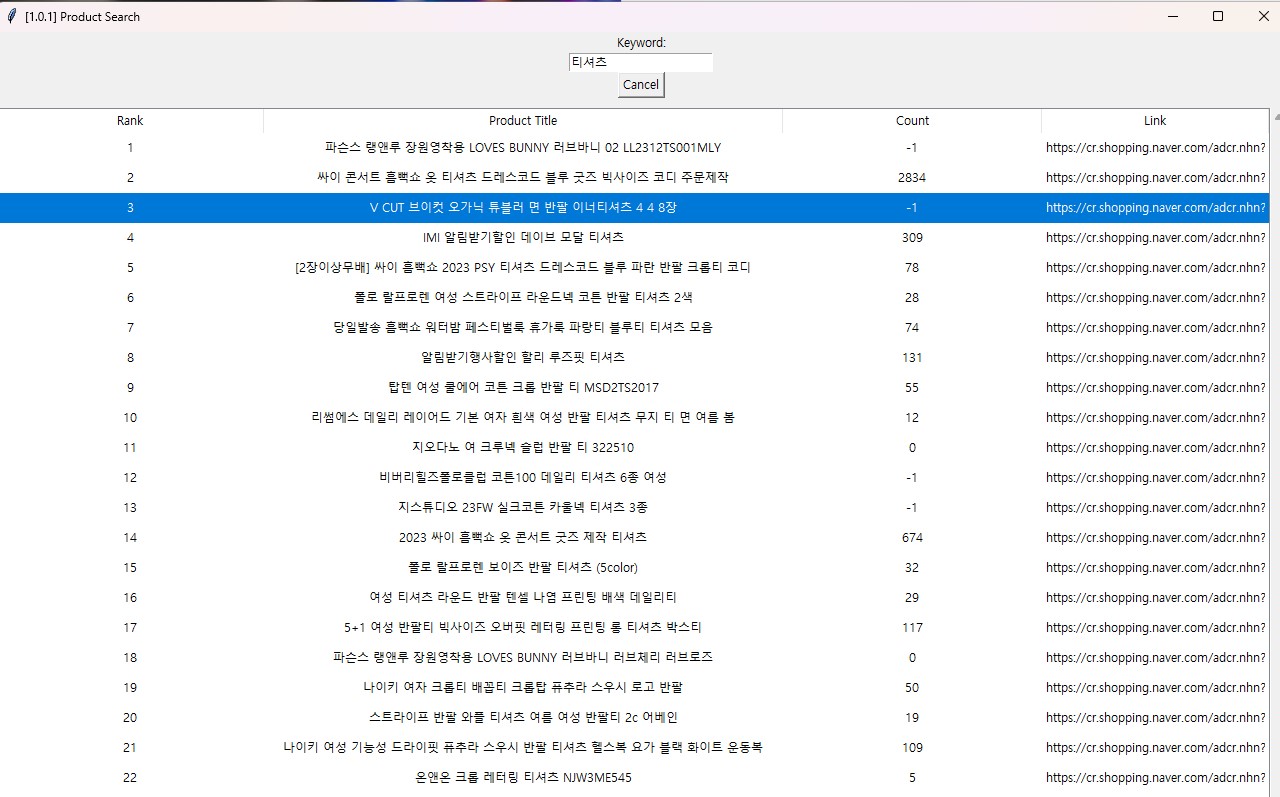1280x797 pixels.
Task: Click the Keyword input field
Action: [640, 62]
